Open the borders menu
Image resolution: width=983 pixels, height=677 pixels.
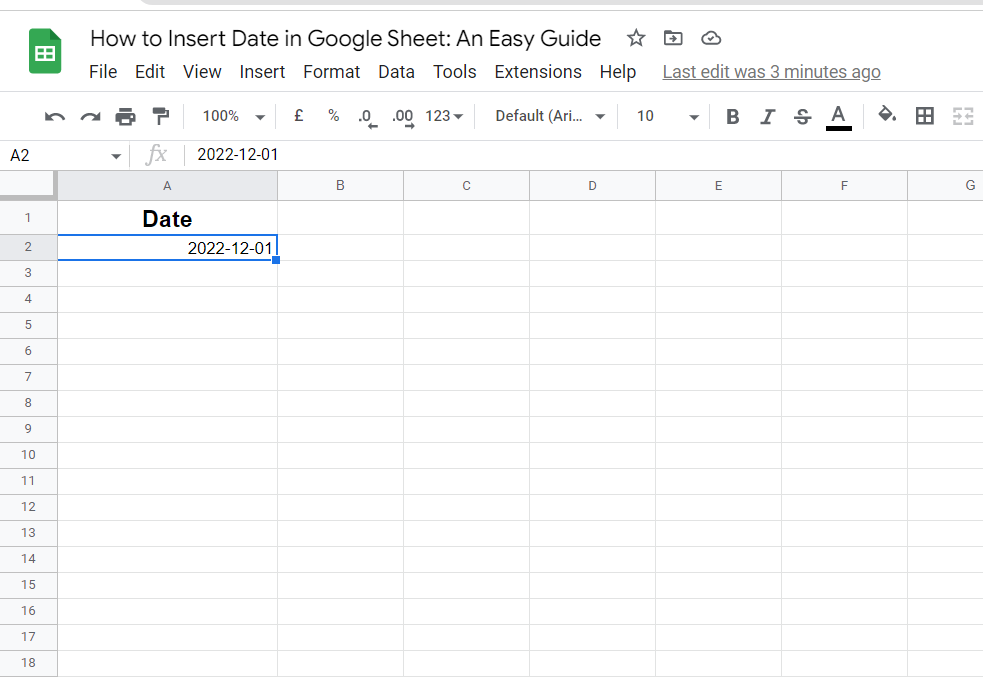(925, 116)
